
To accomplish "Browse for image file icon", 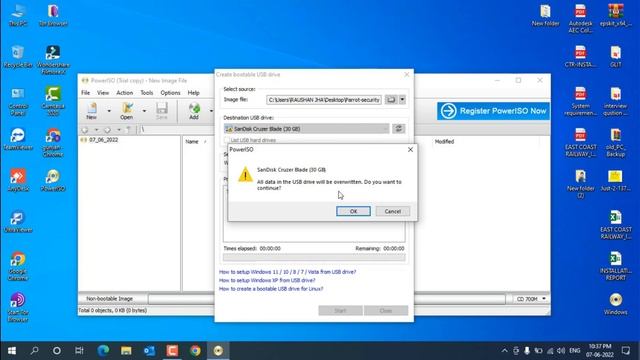I will click(391, 100).
